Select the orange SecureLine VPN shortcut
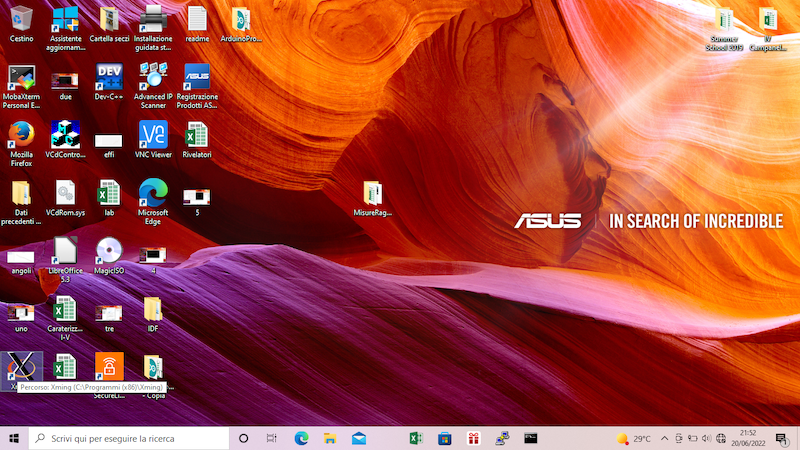Screen dimensions: 800x450 coord(109,366)
